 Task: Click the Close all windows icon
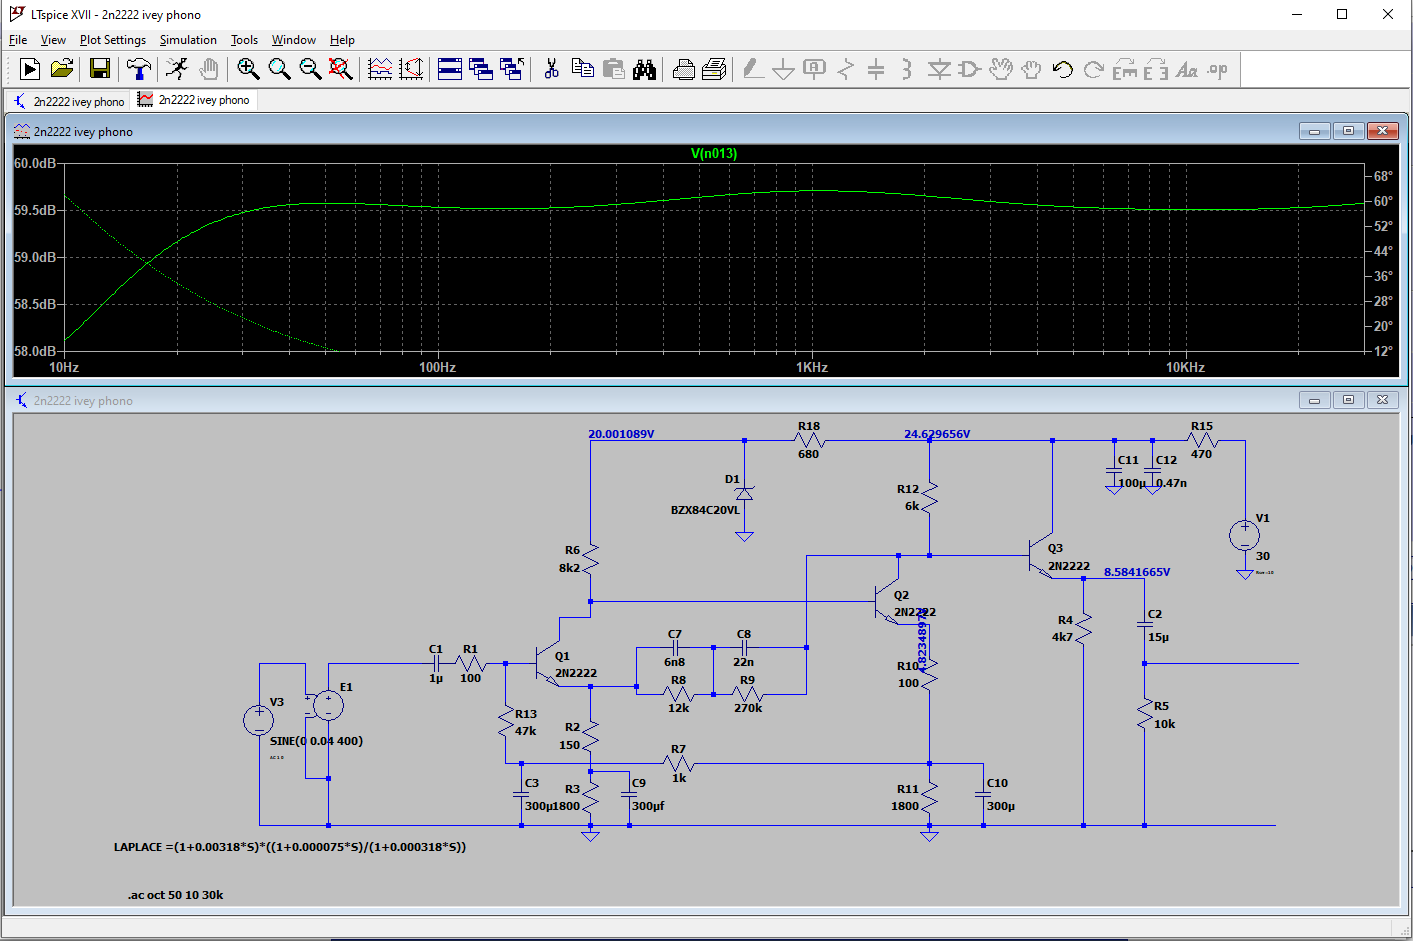click(x=512, y=69)
